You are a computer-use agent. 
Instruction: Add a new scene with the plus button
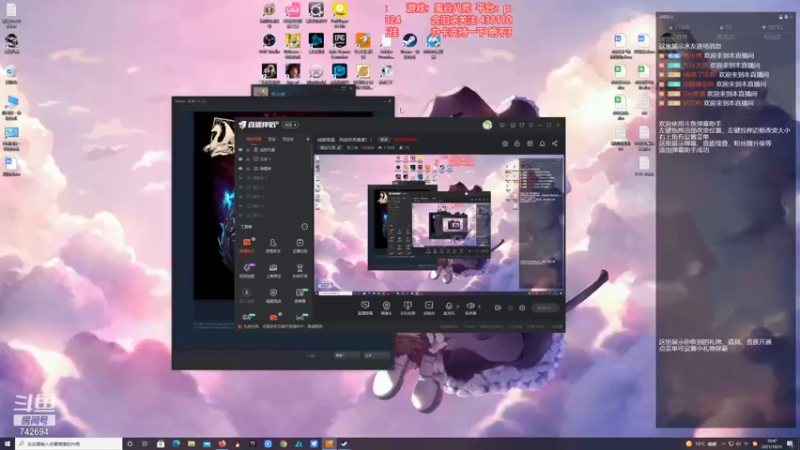[x=308, y=139]
